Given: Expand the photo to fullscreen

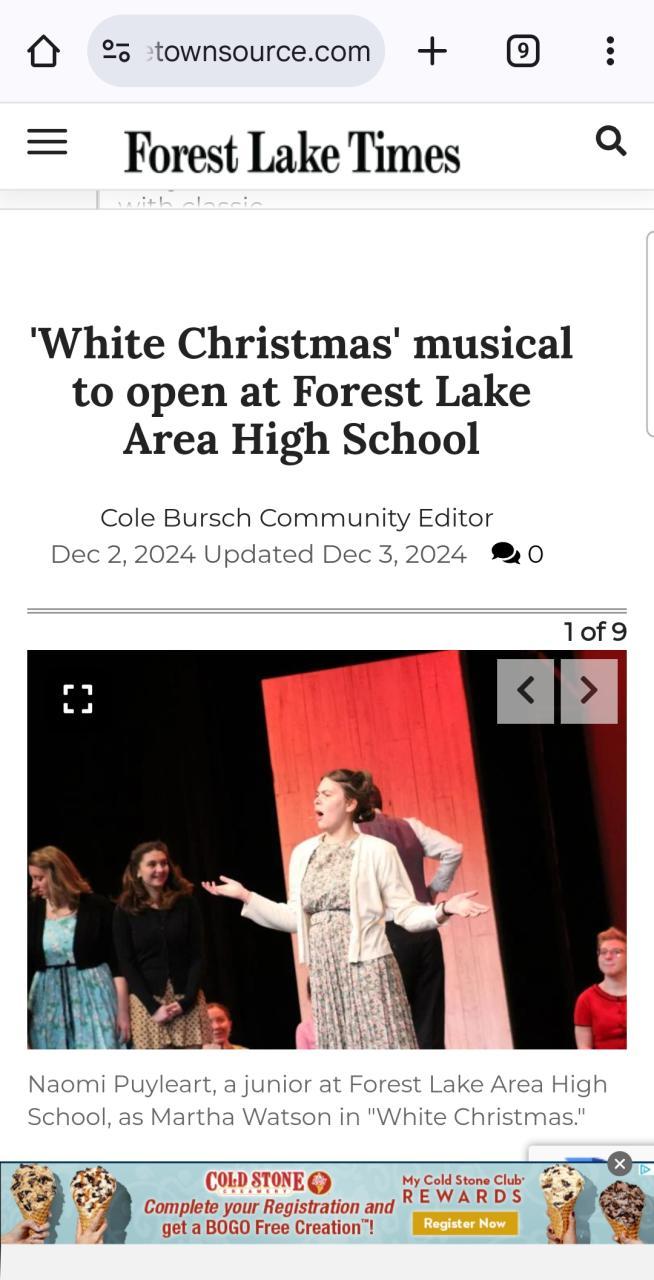Looking at the screenshot, I should point(78,699).
